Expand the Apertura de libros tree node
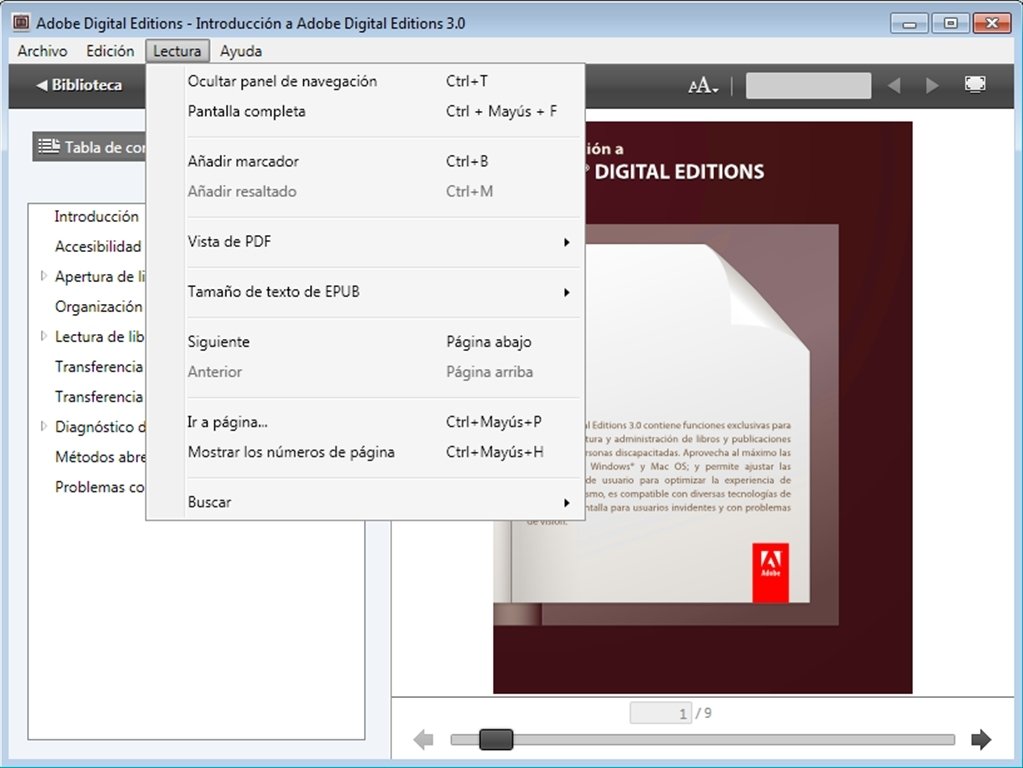 pyautogui.click(x=44, y=276)
